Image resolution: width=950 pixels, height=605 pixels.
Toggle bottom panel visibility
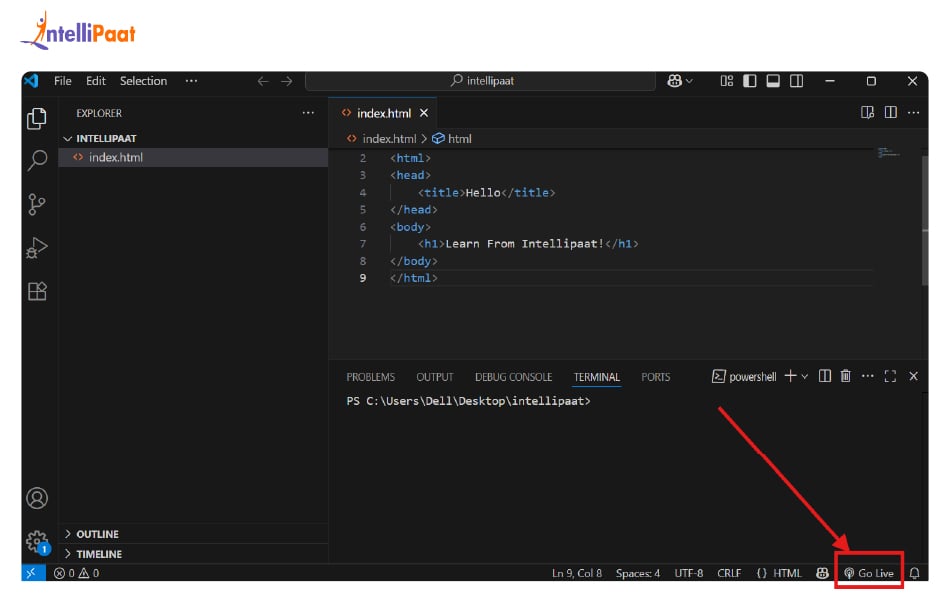[773, 81]
